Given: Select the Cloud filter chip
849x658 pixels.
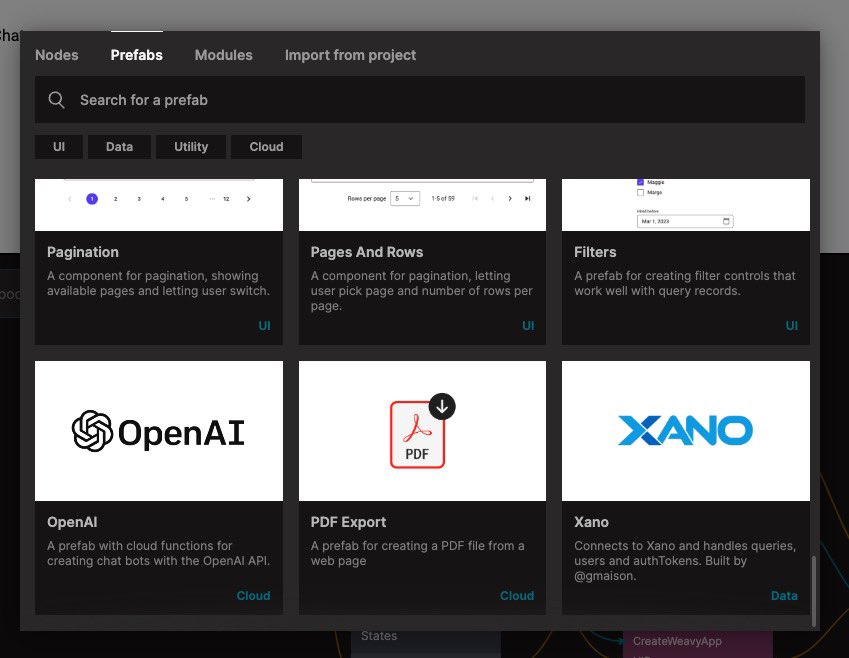Looking at the screenshot, I should click(266, 146).
